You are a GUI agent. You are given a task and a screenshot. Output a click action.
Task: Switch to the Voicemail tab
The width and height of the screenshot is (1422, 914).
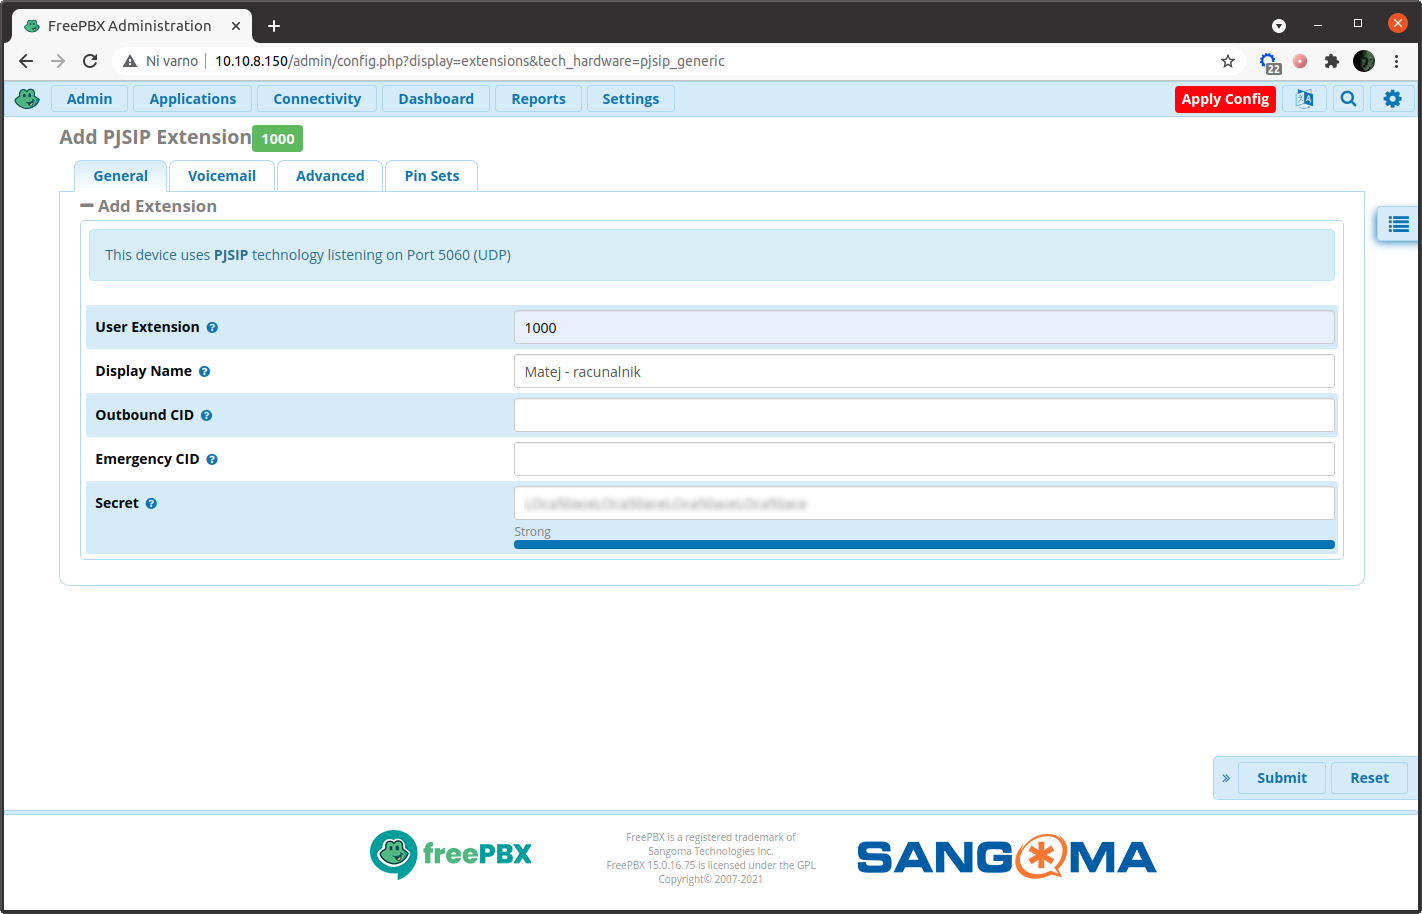click(x=221, y=175)
